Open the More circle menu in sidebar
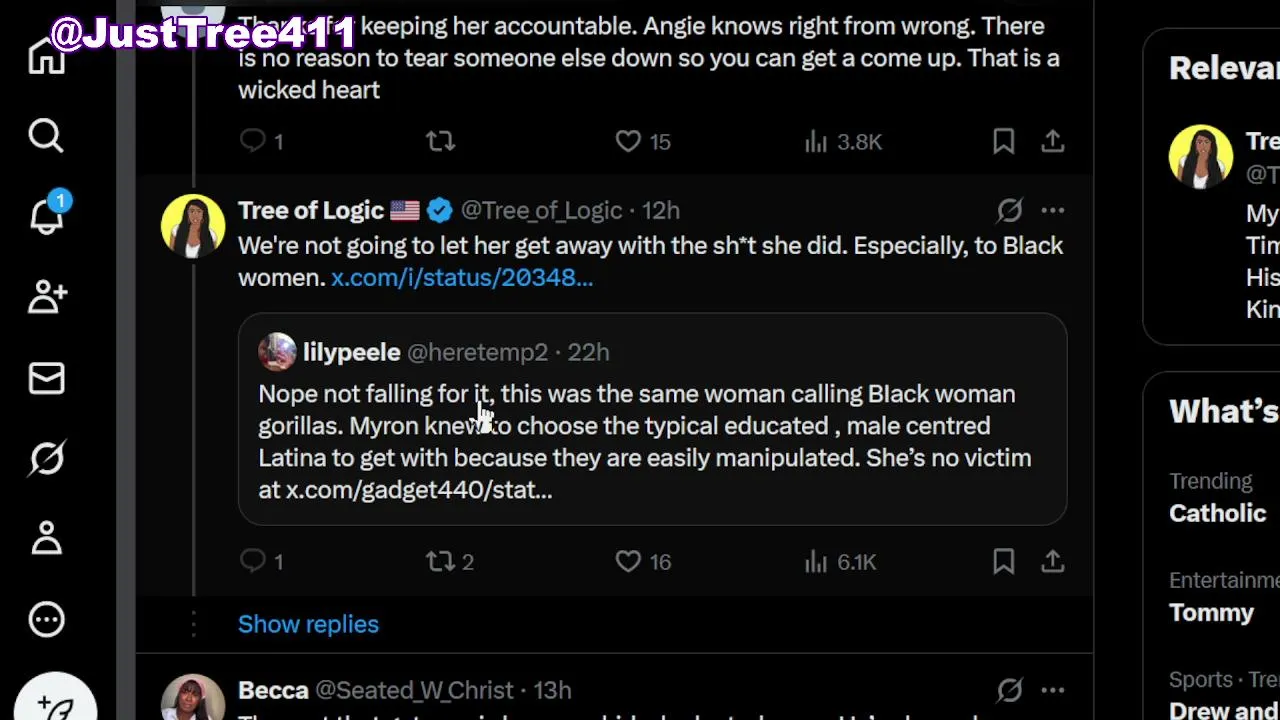Screen dimensions: 1280x720 [46, 620]
